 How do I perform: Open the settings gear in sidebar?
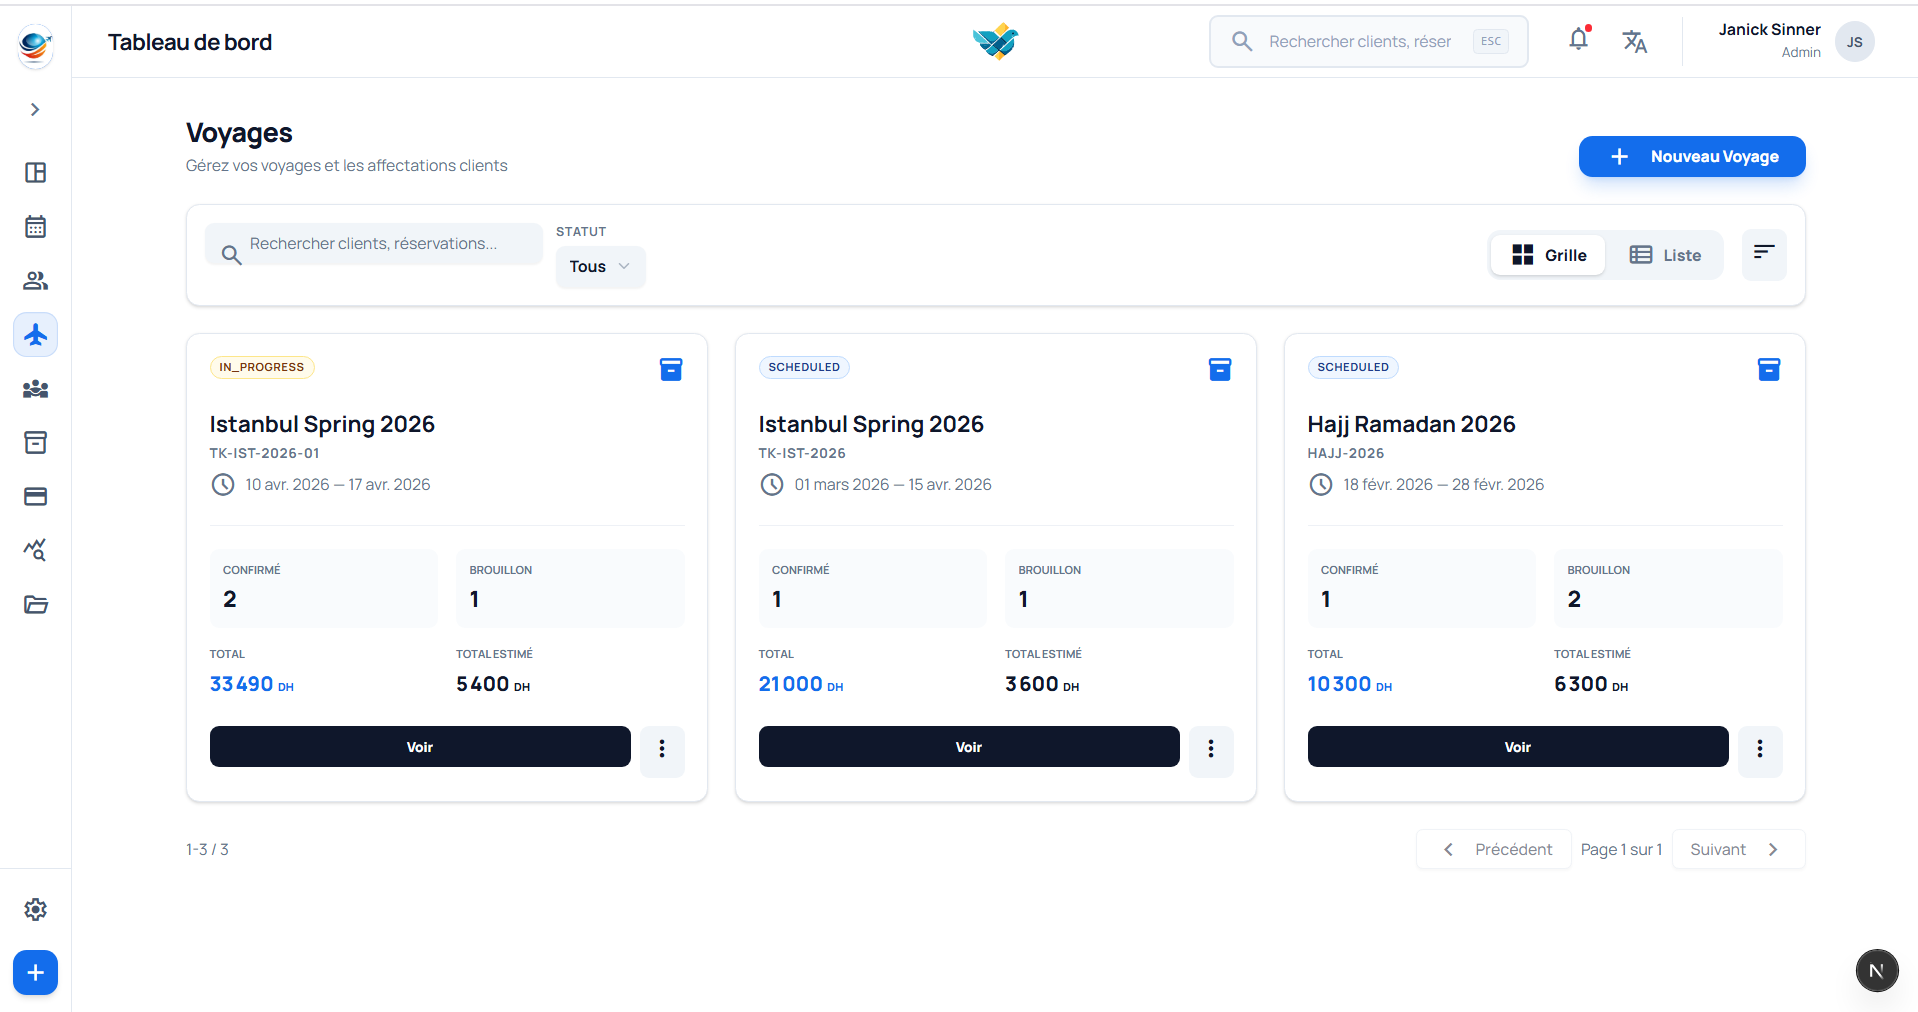pos(35,909)
